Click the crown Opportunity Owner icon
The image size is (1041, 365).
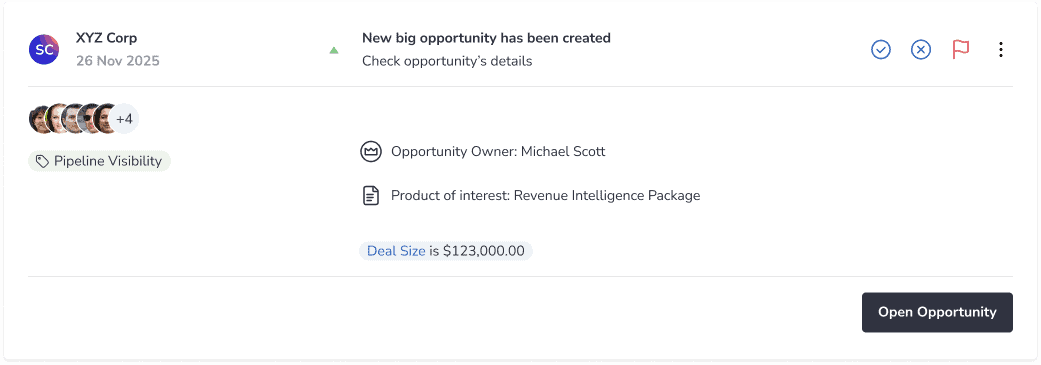click(370, 151)
